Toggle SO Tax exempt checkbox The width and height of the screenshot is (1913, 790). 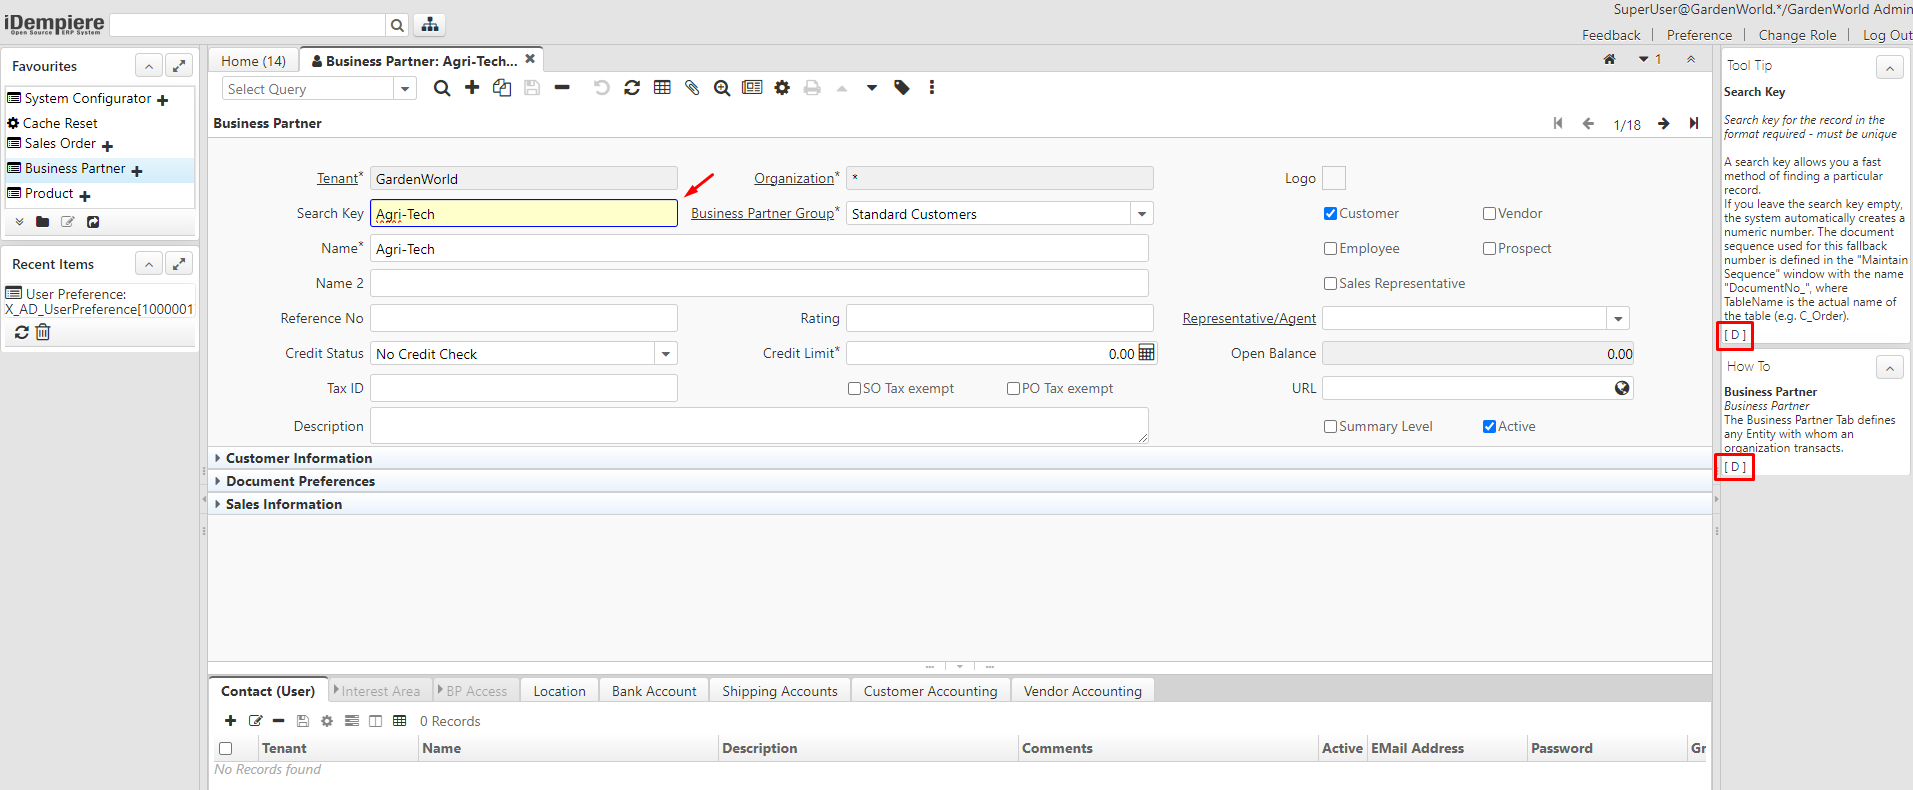tap(854, 389)
